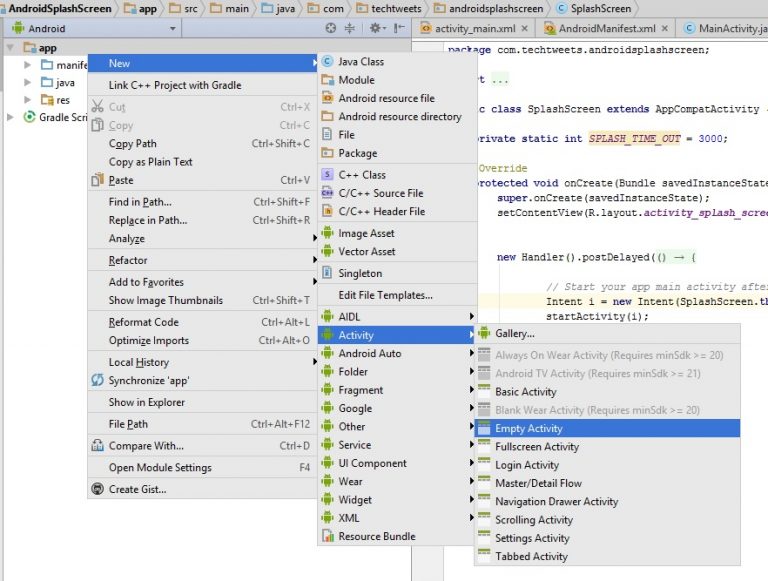Click the Java Class icon in New submenu
768x581 pixels.
329,62
